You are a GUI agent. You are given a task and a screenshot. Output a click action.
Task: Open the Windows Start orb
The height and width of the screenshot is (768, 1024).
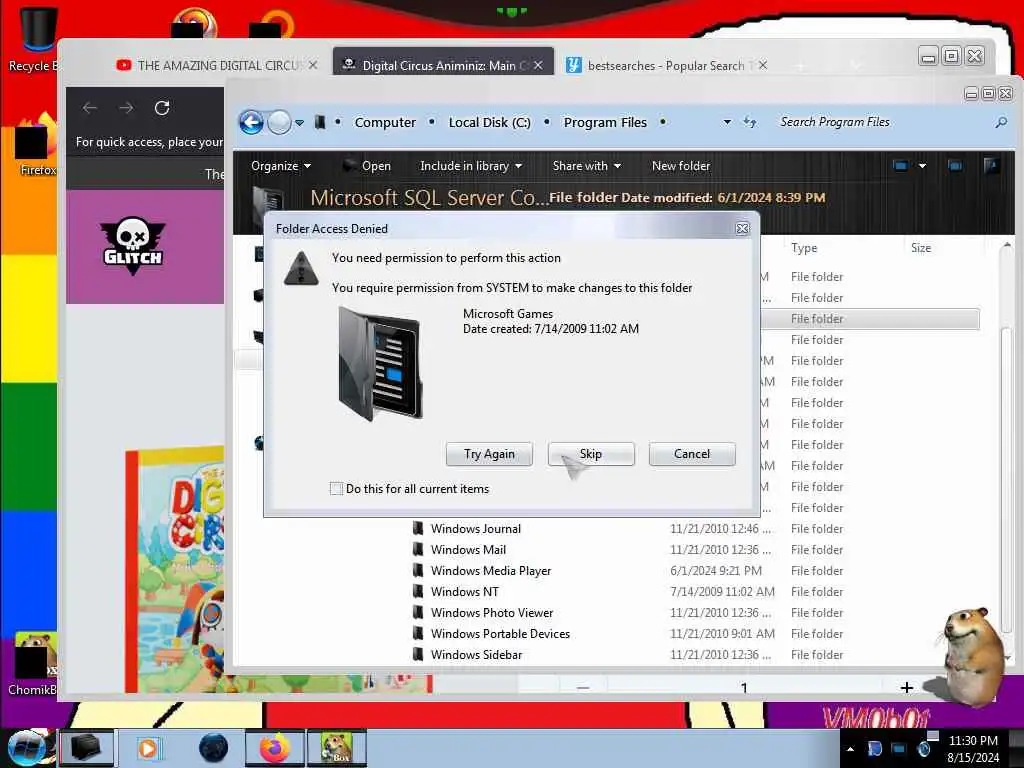pyautogui.click(x=25, y=748)
